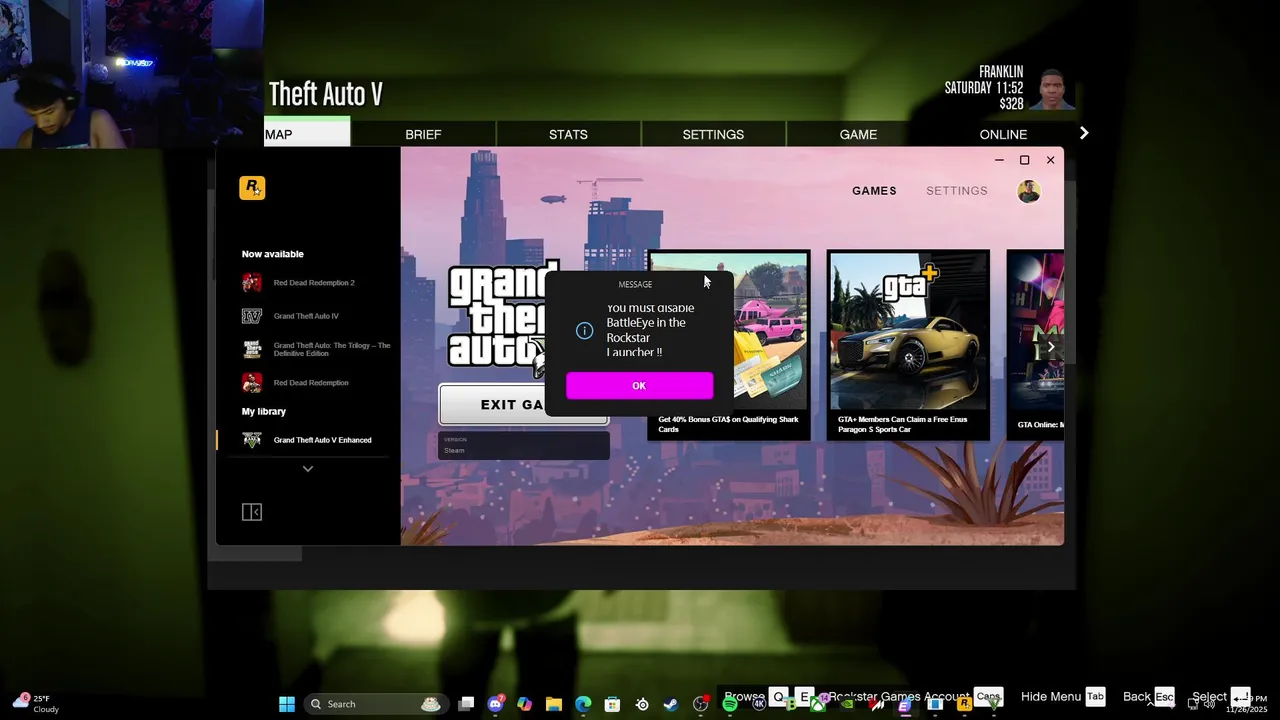1280x720 pixels.
Task: Open GTA: The Trilogy – Definitive Edition entry
Action: (x=316, y=349)
